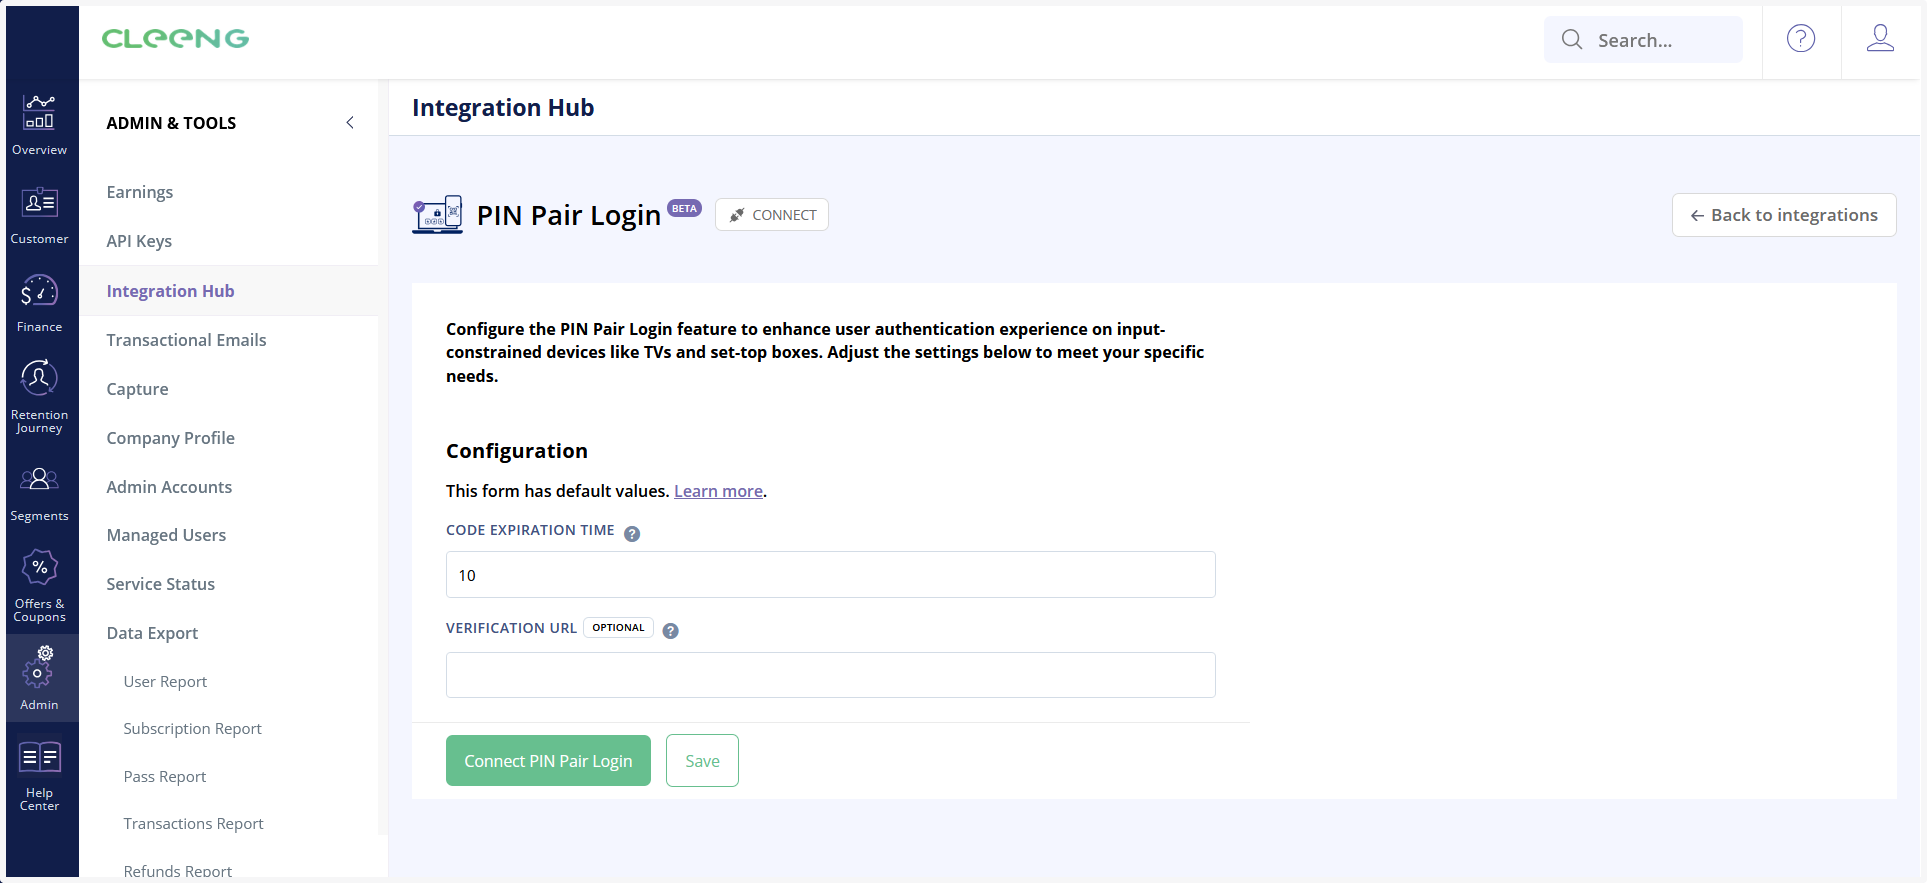Show Code Expiration Time help tooltip
The image size is (1927, 883).
(632, 533)
